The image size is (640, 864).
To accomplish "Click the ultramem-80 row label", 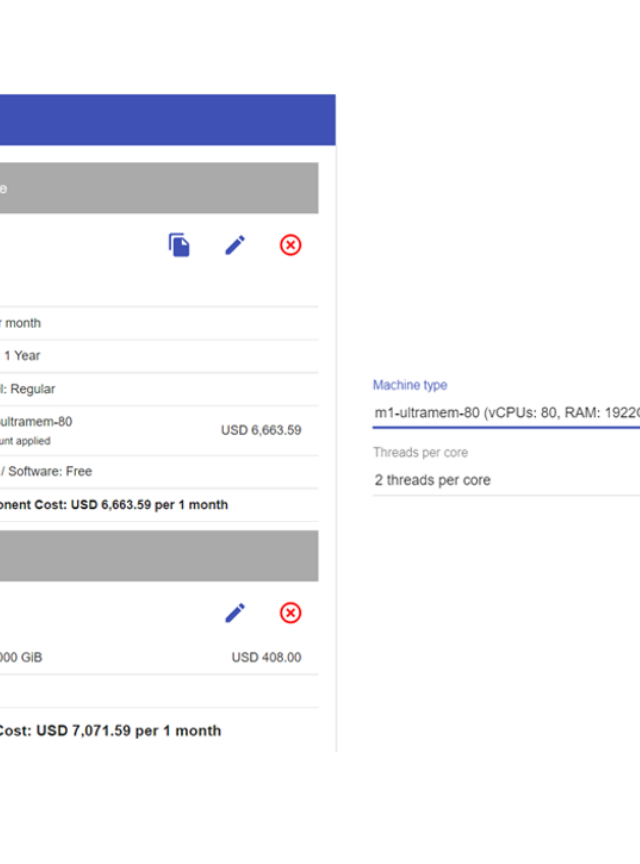I will [36, 422].
